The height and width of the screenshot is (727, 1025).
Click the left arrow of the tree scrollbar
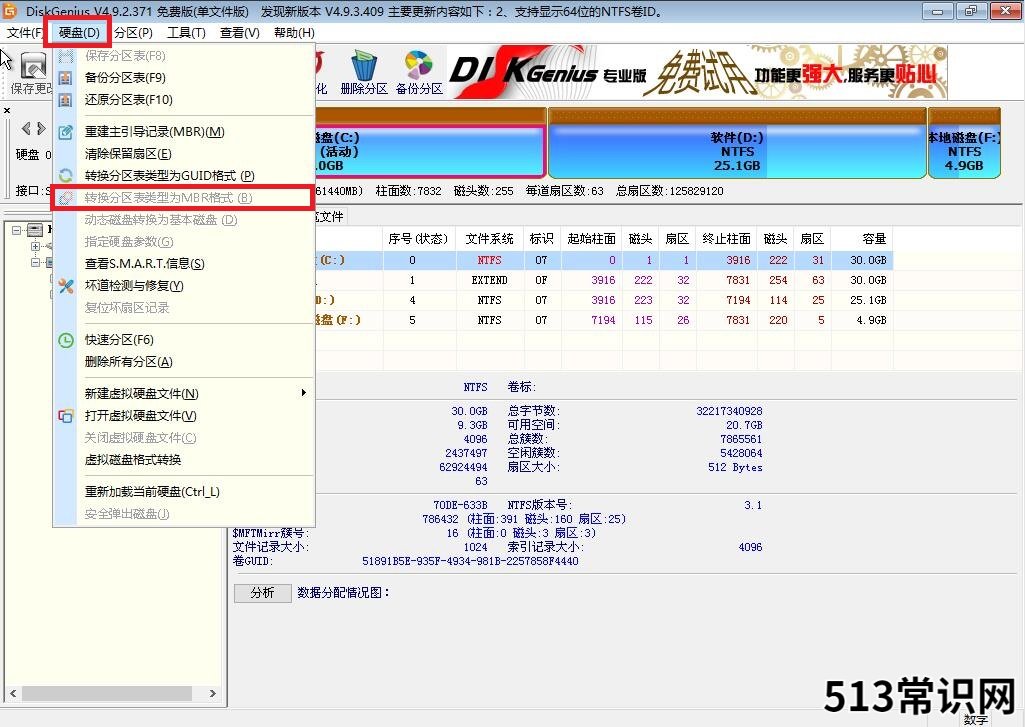12,693
